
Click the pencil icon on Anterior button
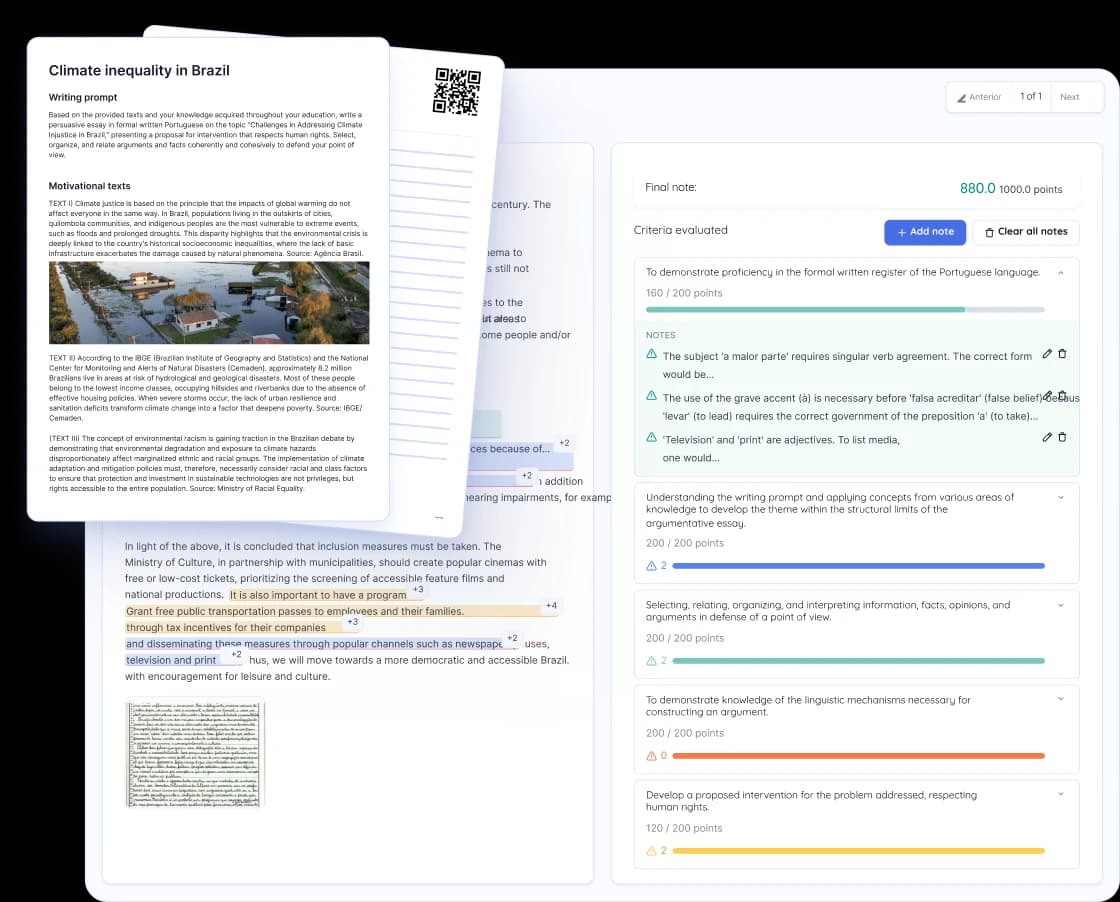pos(961,98)
